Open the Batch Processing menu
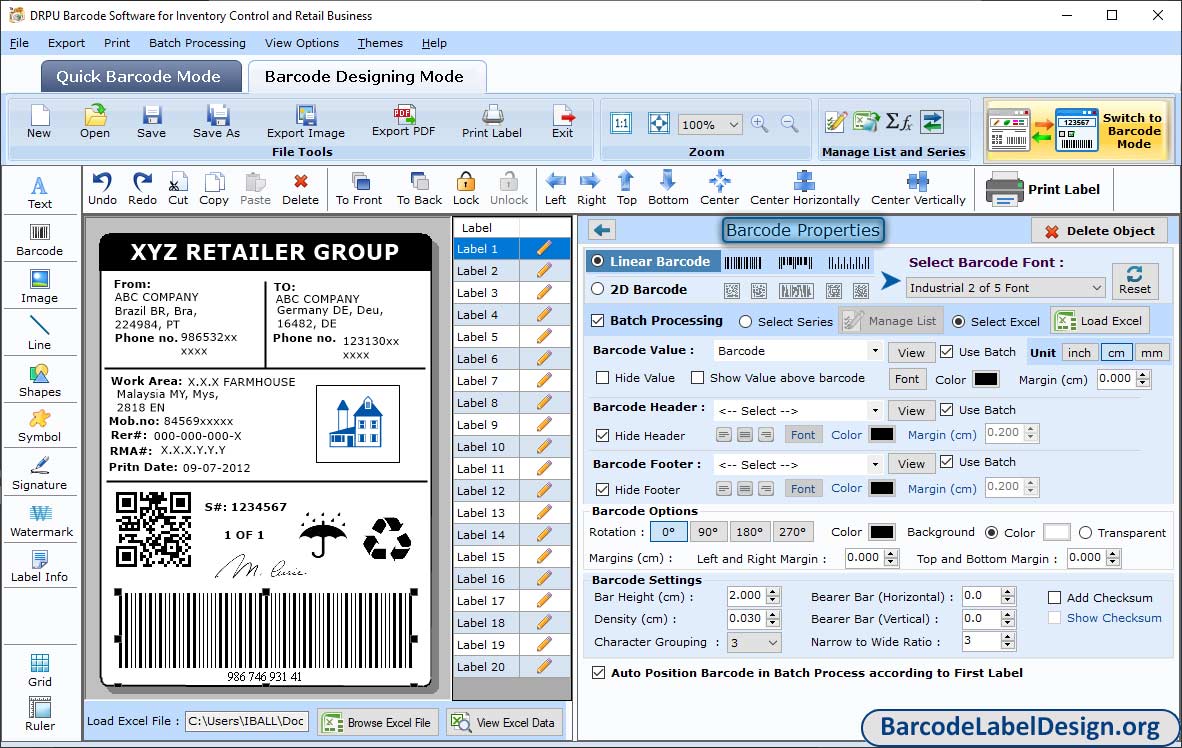Screen dimensions: 1182x748 click(197, 43)
